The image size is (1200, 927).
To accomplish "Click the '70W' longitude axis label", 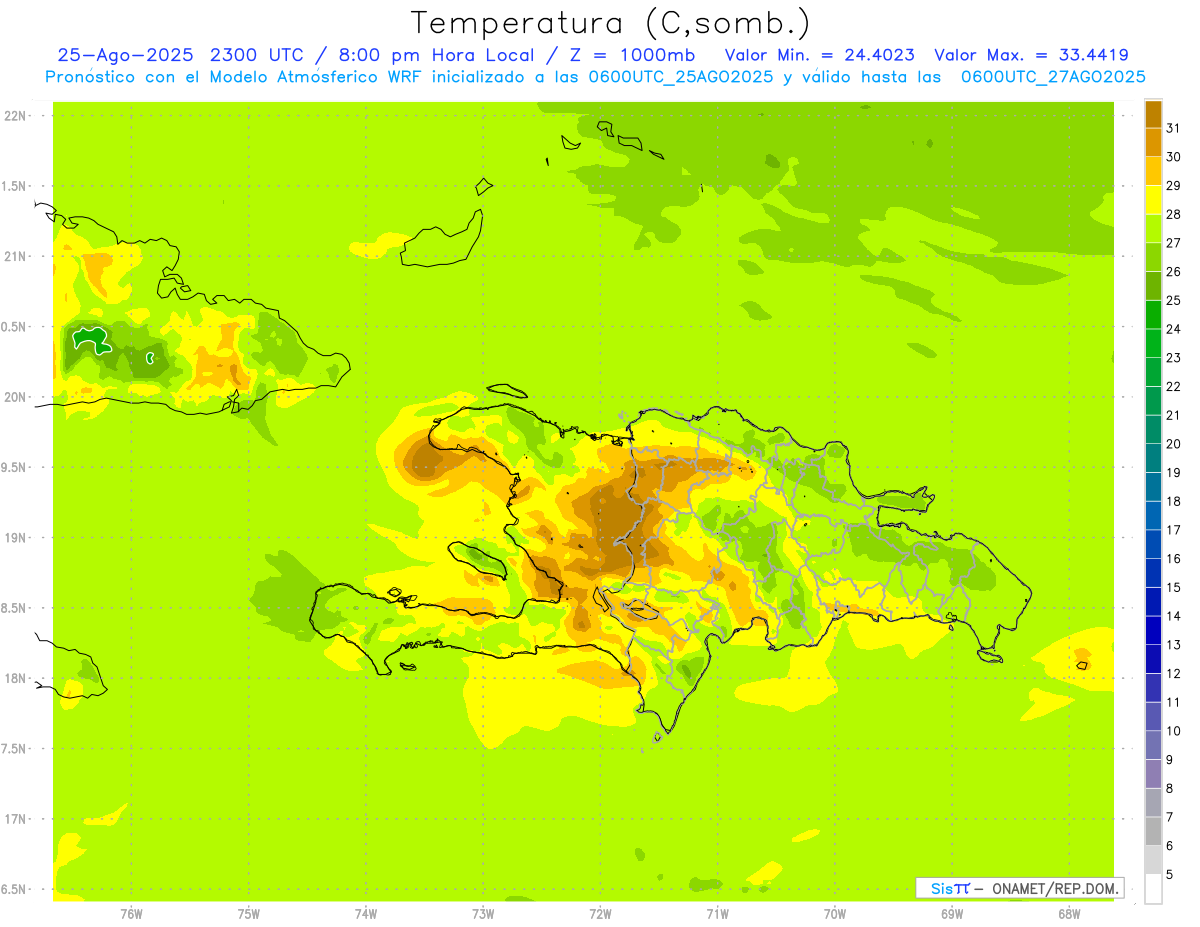I will (x=835, y=914).
